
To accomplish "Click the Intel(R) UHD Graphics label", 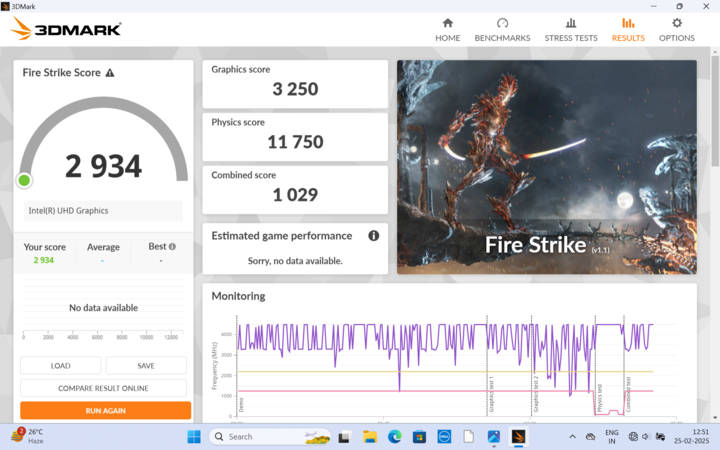I will [68, 211].
